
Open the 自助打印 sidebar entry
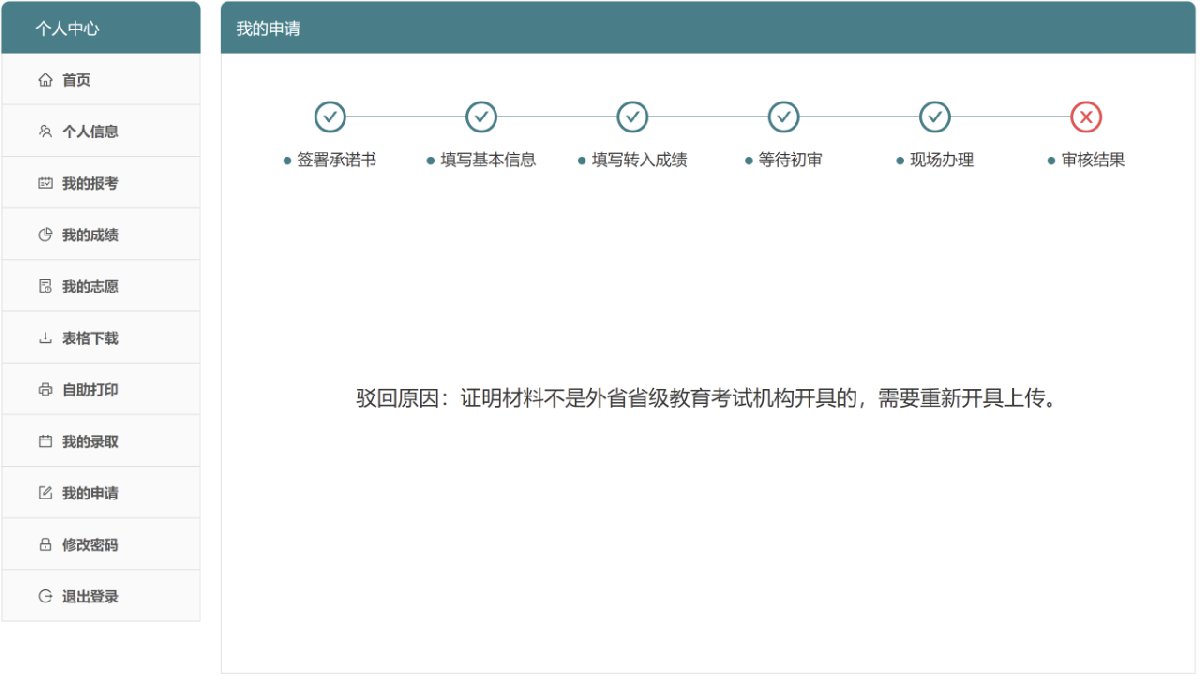(101, 390)
